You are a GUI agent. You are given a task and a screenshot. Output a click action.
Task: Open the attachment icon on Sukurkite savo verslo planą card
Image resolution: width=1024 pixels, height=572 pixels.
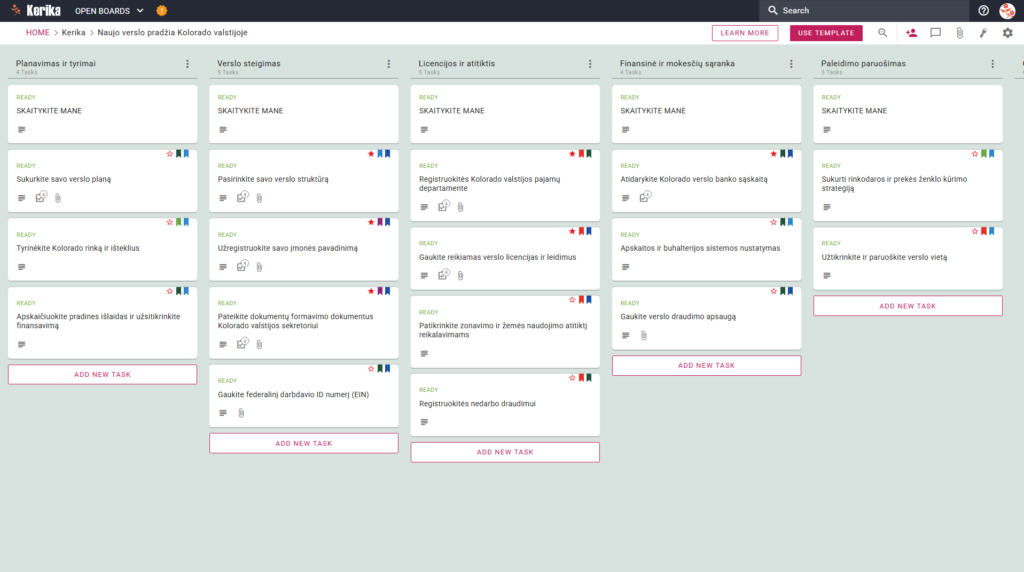pyautogui.click(x=58, y=198)
